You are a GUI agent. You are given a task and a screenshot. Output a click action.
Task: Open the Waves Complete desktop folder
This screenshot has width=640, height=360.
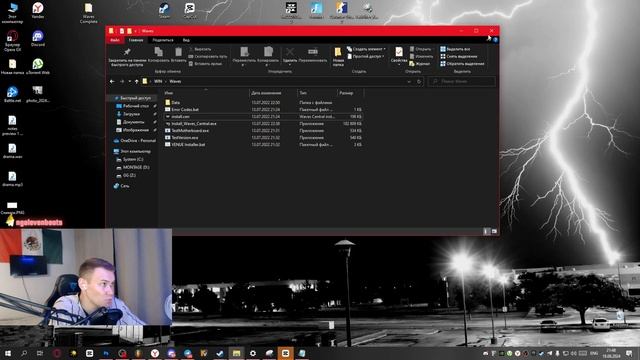[88, 13]
